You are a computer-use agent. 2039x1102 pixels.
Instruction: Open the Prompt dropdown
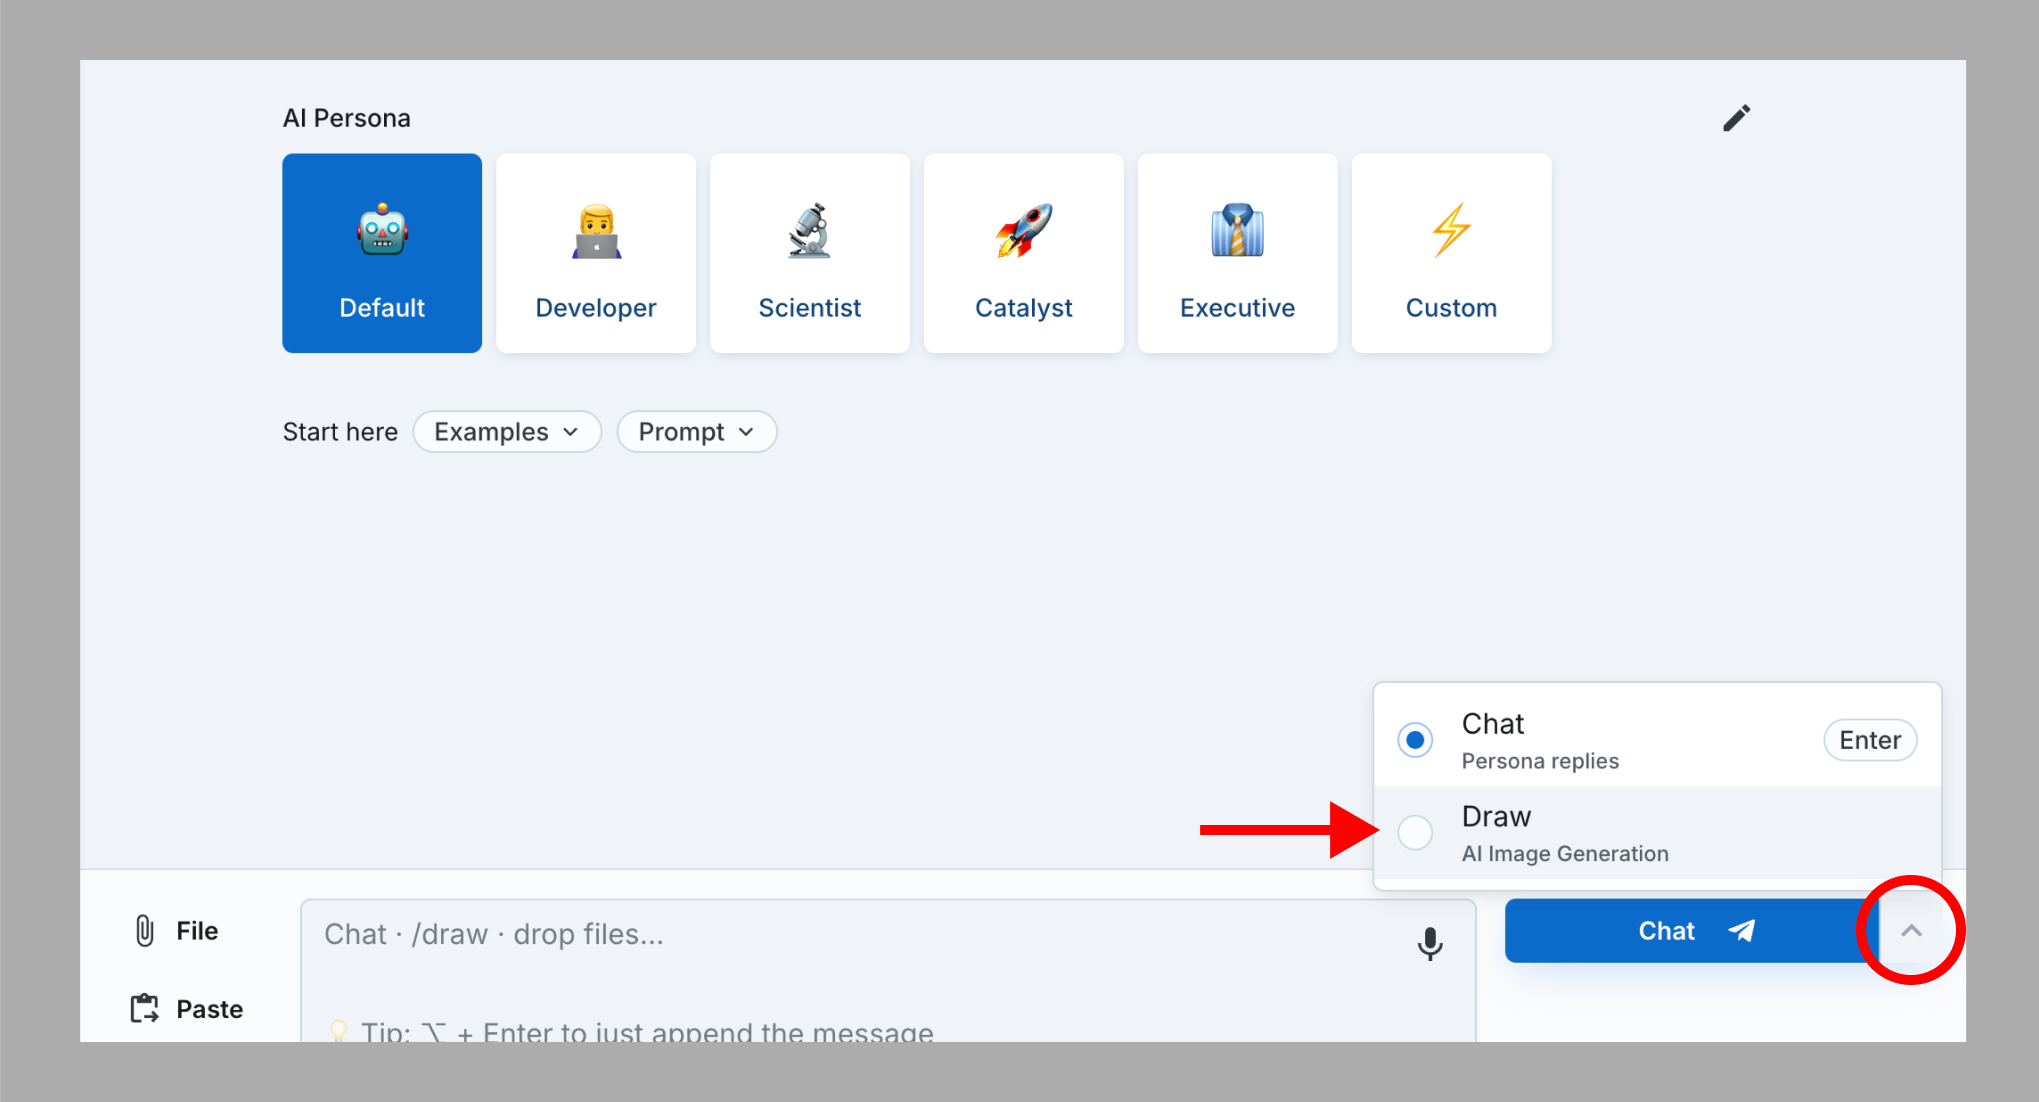point(696,432)
